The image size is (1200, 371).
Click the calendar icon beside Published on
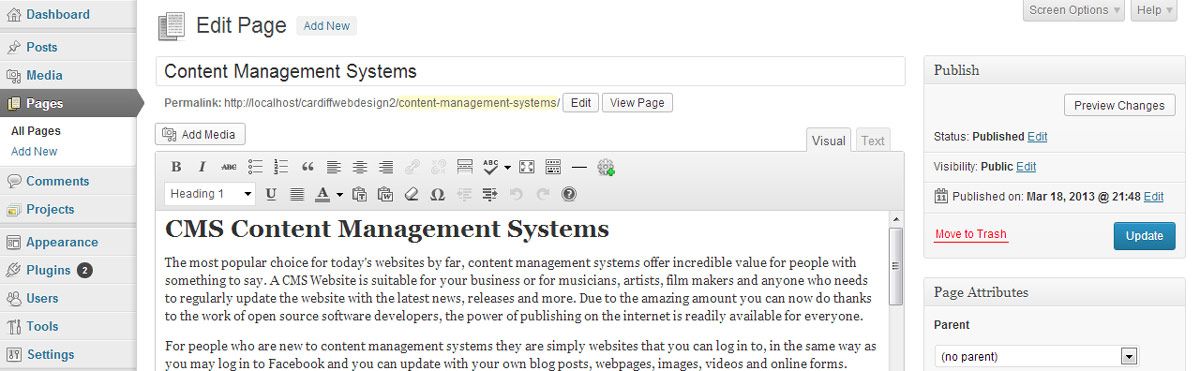[x=941, y=197]
